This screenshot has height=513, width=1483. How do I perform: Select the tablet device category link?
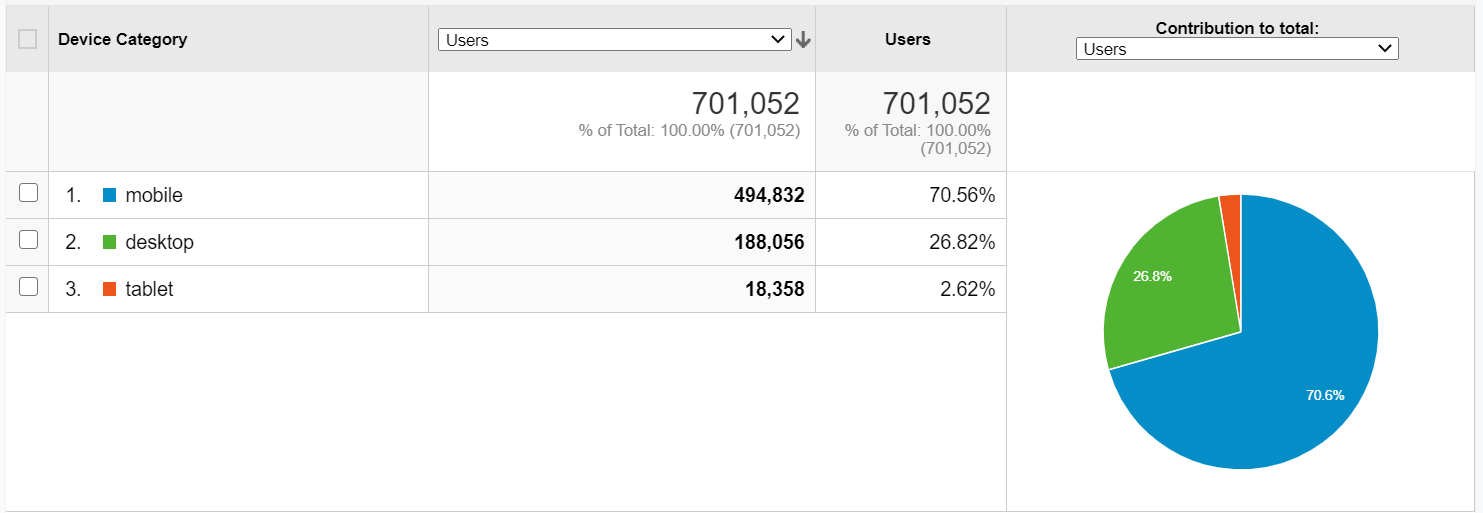coord(149,289)
